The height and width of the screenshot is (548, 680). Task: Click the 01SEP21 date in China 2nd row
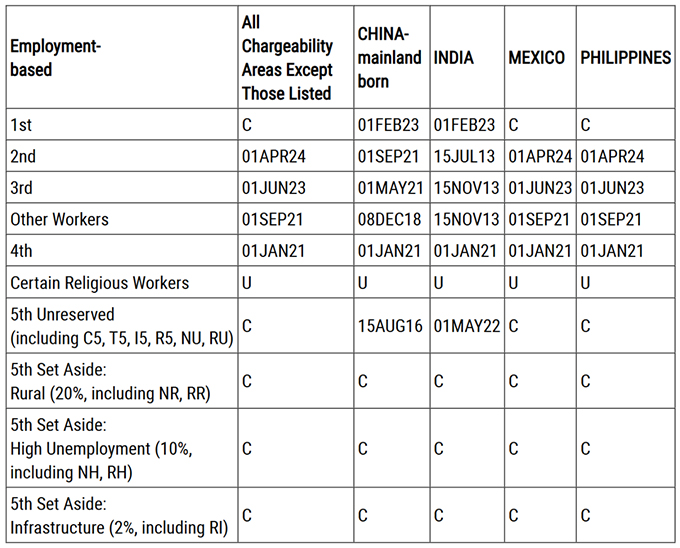click(x=389, y=156)
